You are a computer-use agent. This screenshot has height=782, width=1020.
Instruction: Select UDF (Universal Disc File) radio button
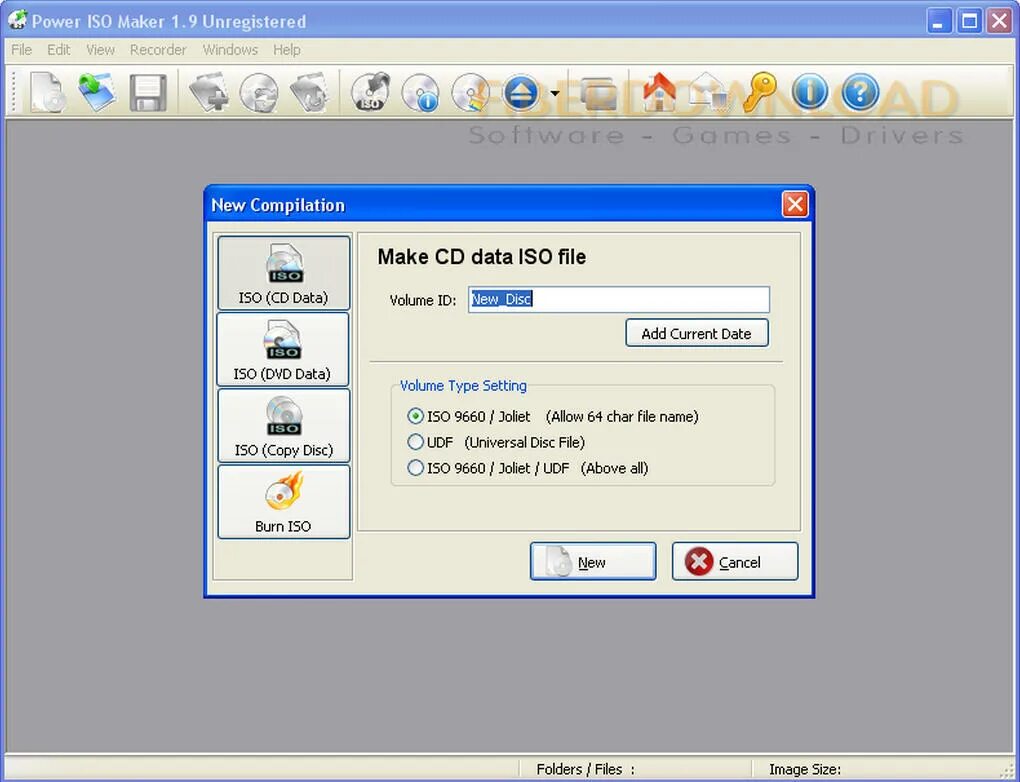(x=415, y=442)
